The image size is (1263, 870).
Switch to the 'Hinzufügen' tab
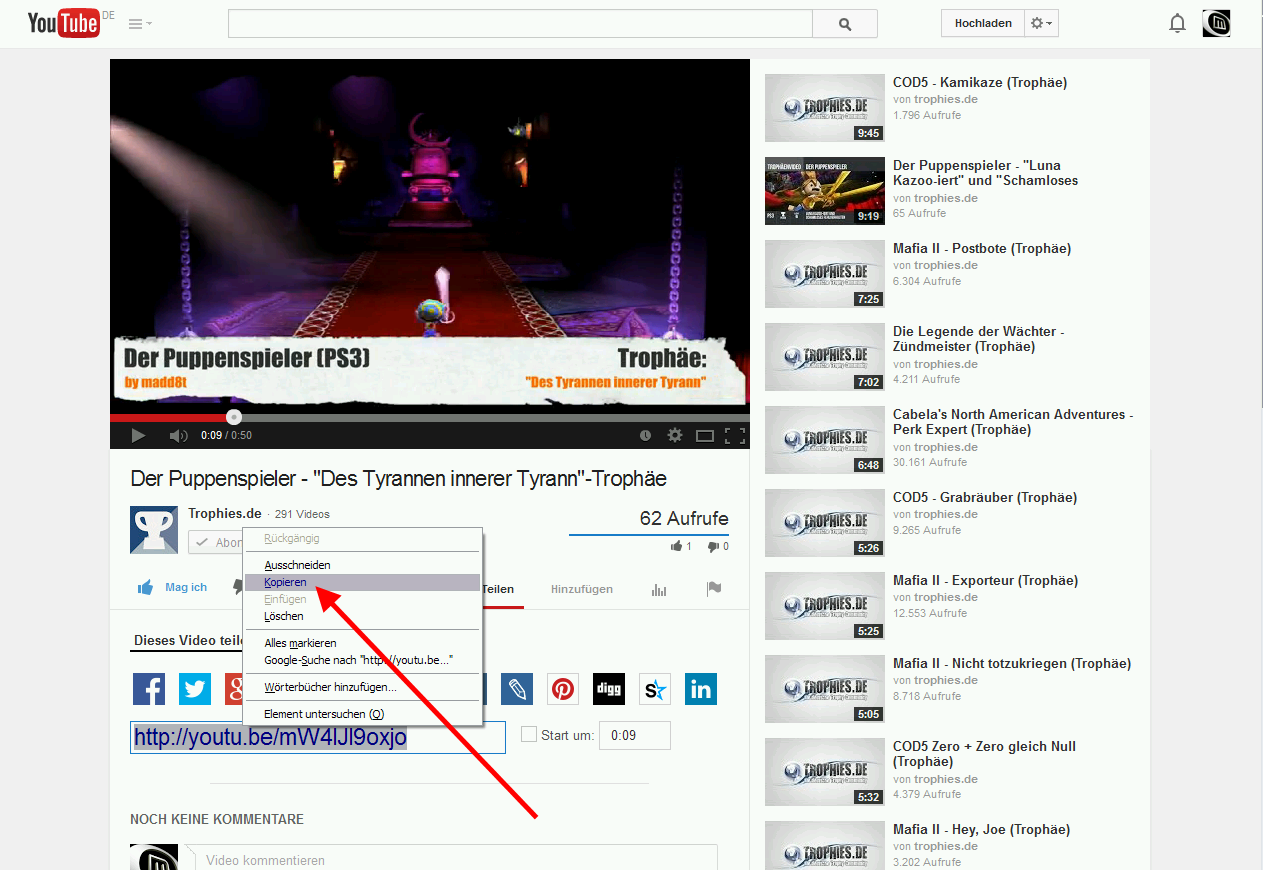tap(581, 590)
